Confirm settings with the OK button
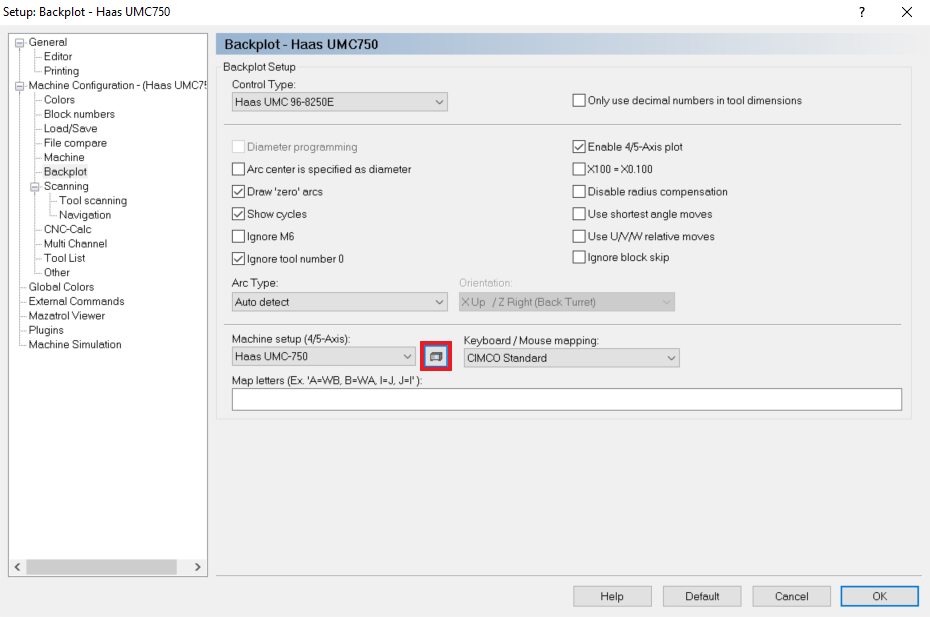 point(879,595)
